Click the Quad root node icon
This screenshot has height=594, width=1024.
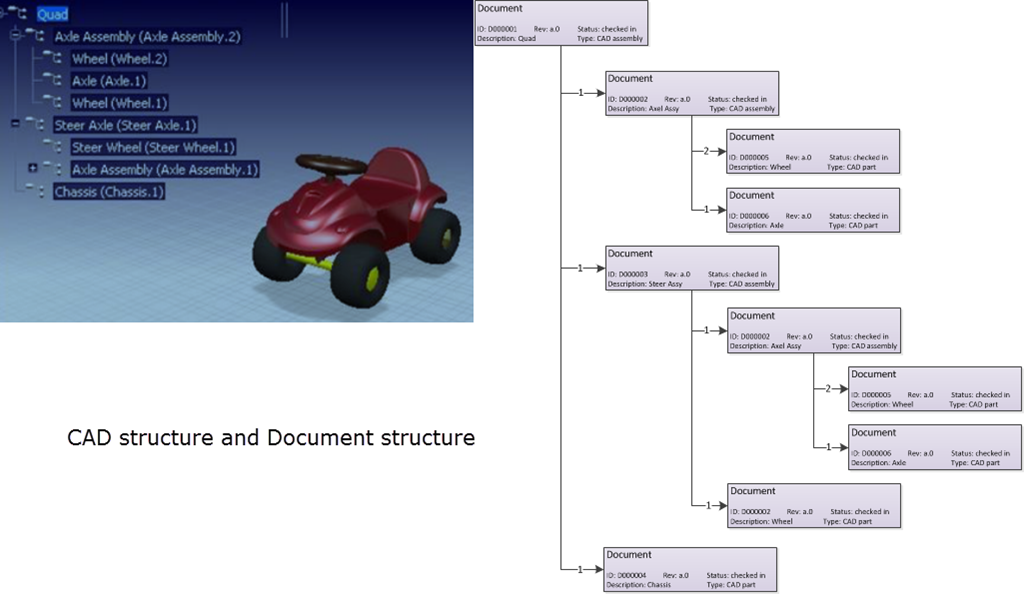(x=22, y=14)
